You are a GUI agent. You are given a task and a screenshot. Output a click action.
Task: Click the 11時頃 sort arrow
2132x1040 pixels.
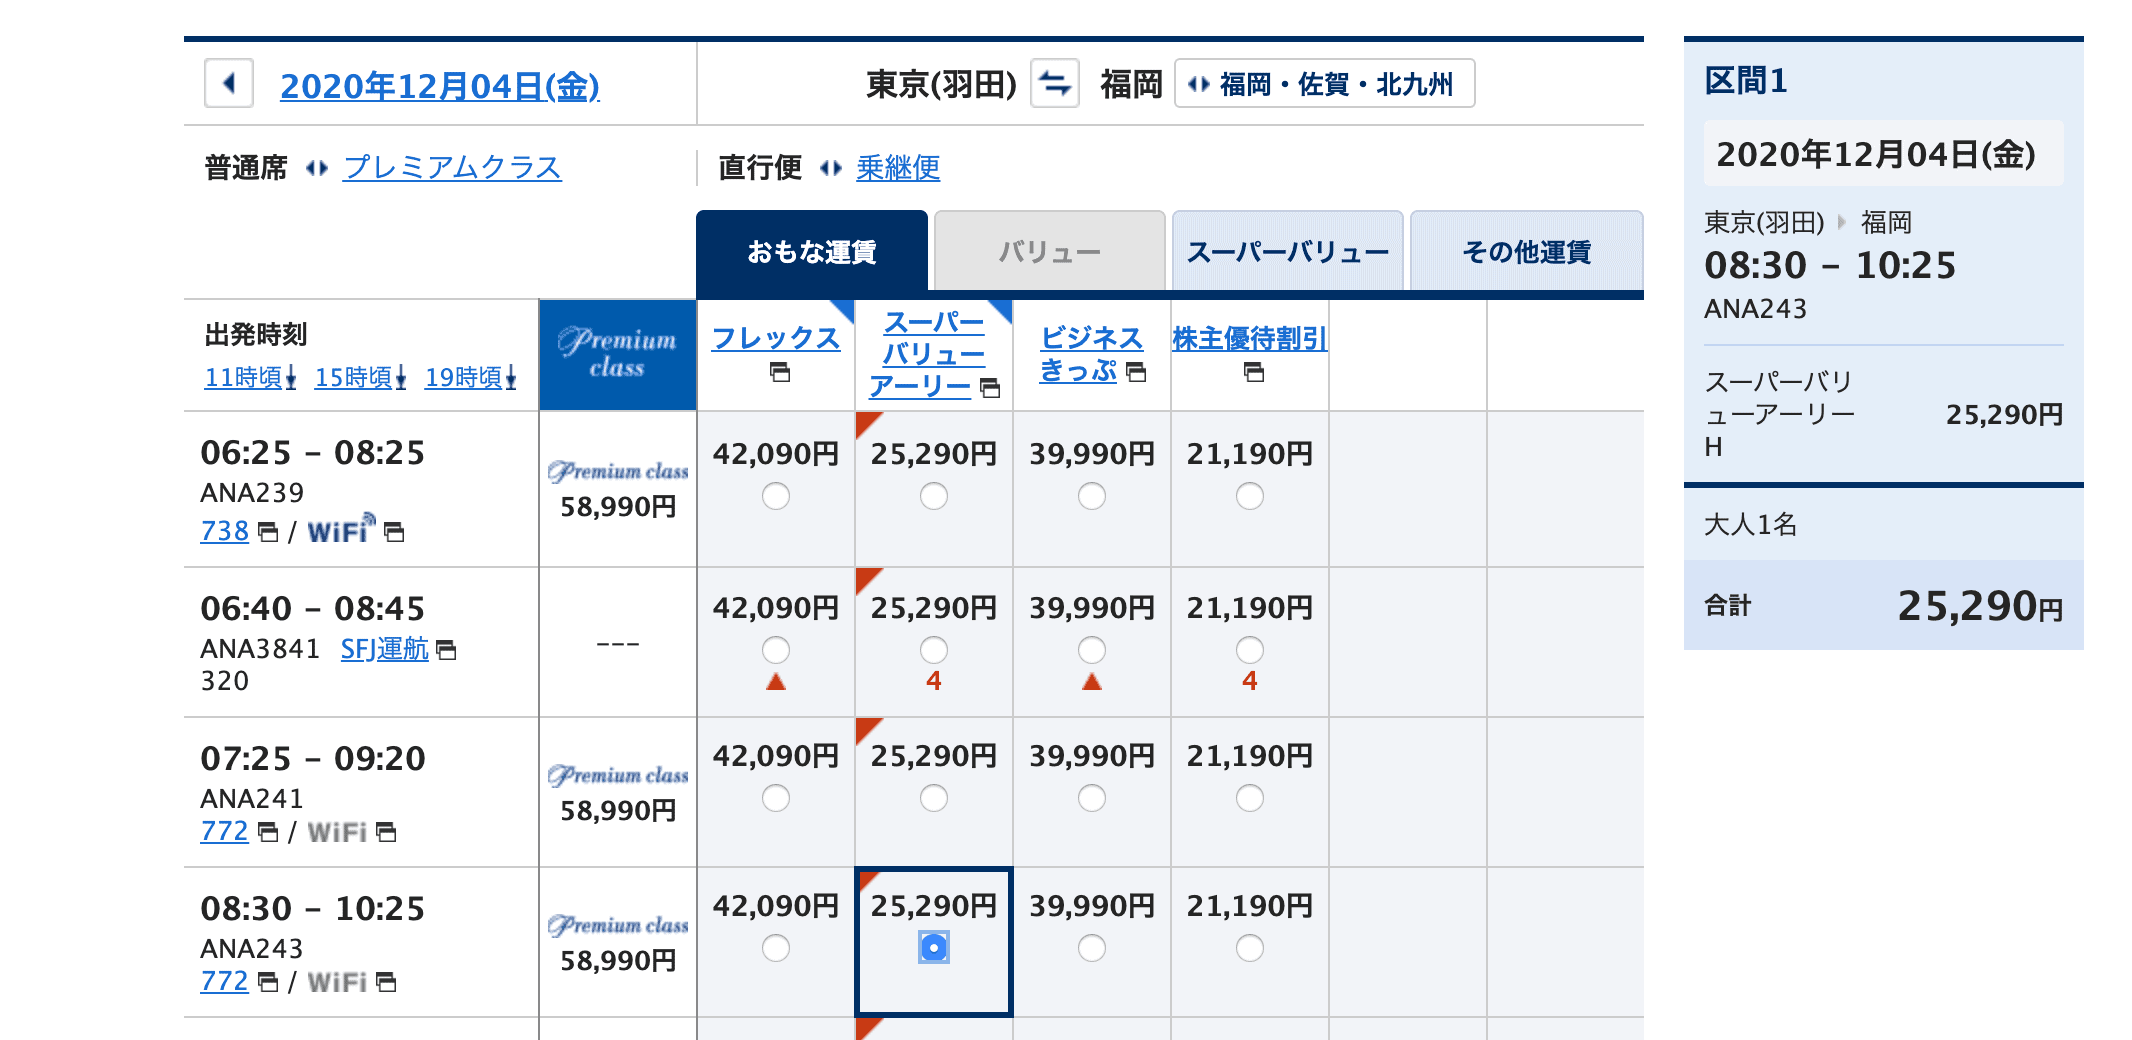(290, 379)
